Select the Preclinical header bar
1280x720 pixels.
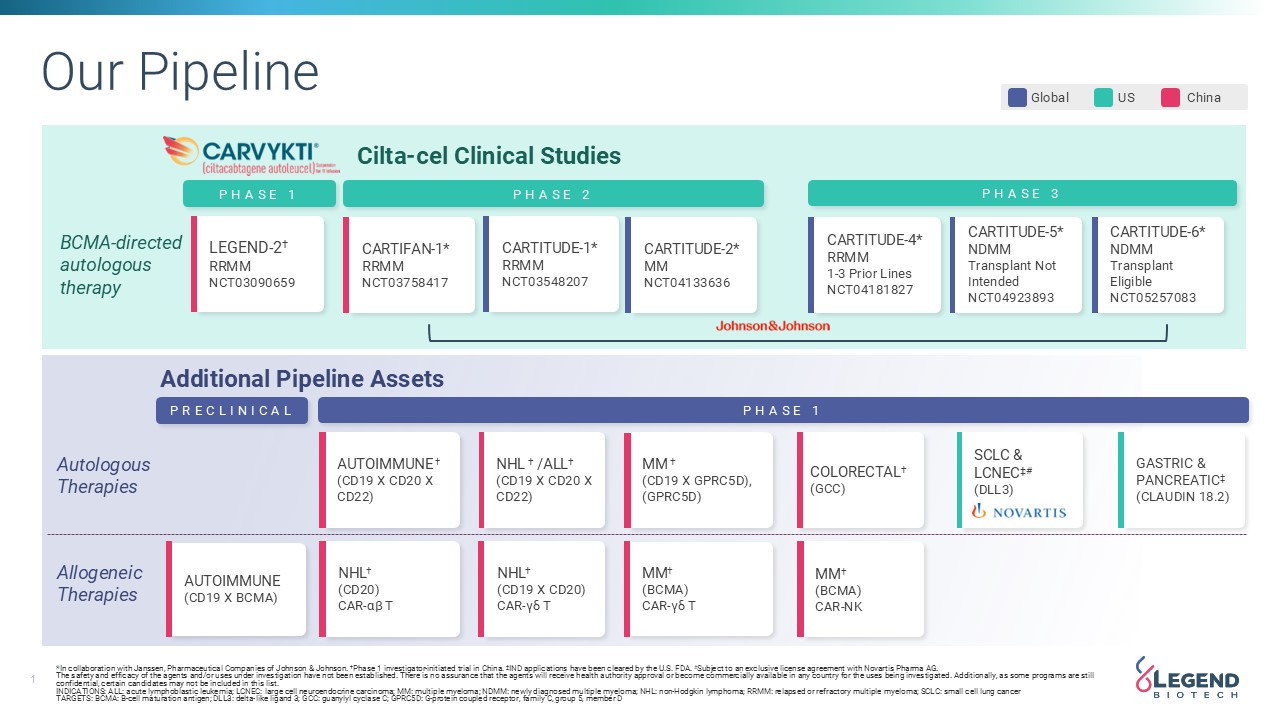point(231,410)
